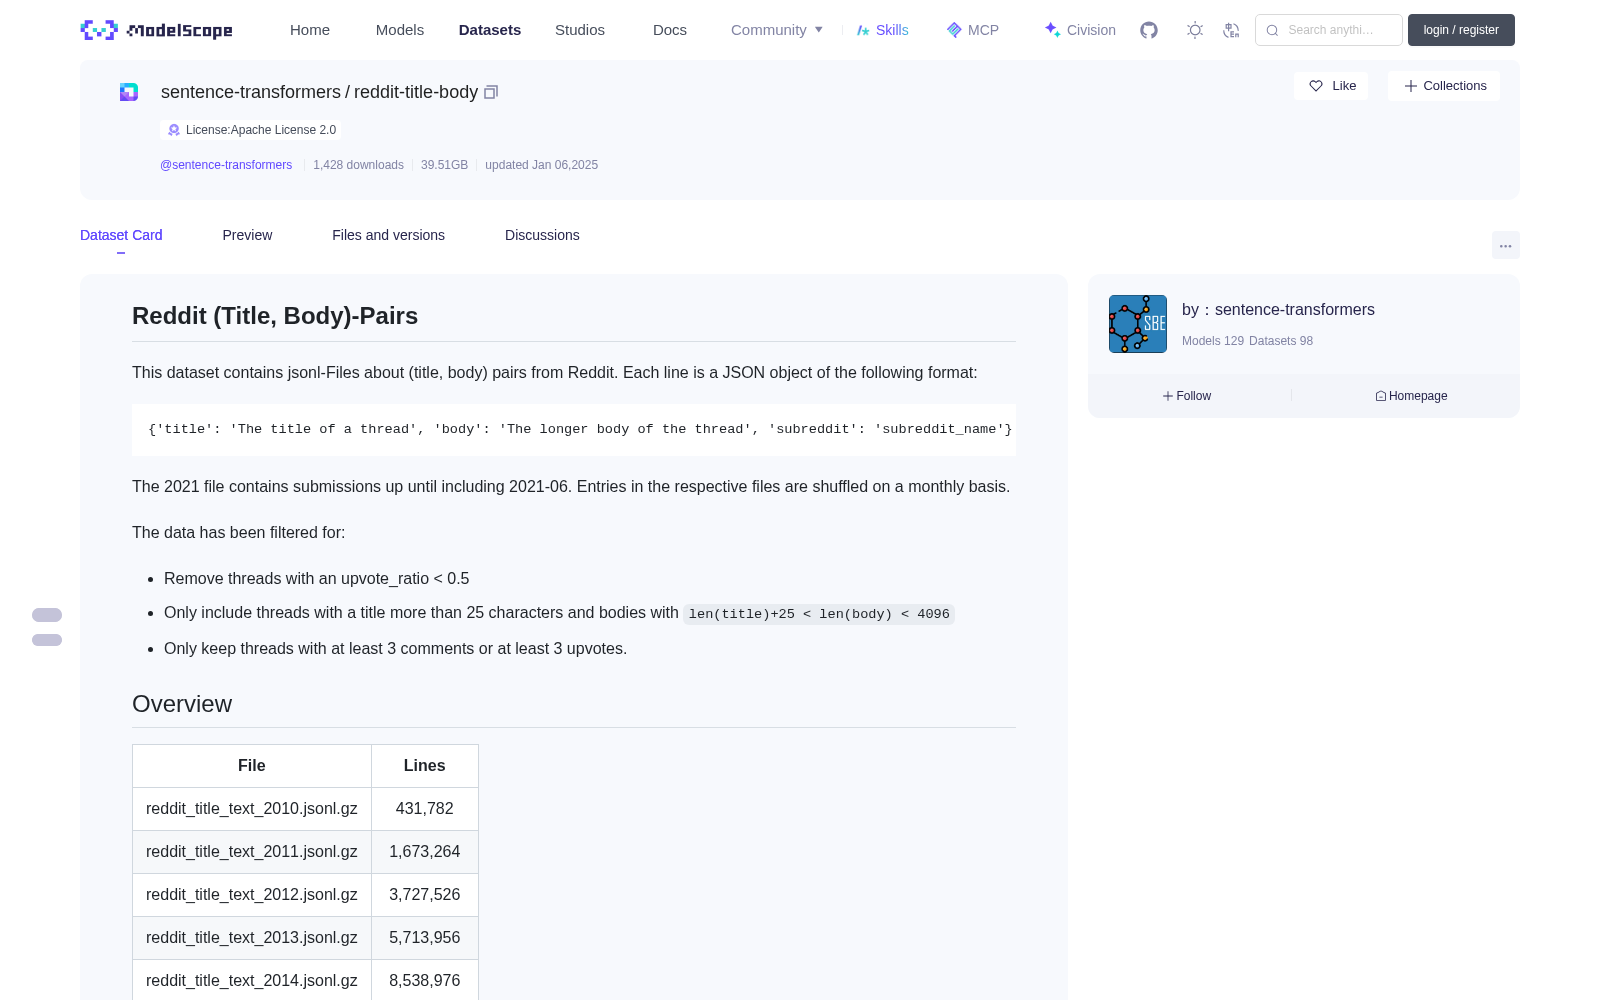Switch to the Preview tab

tap(247, 235)
